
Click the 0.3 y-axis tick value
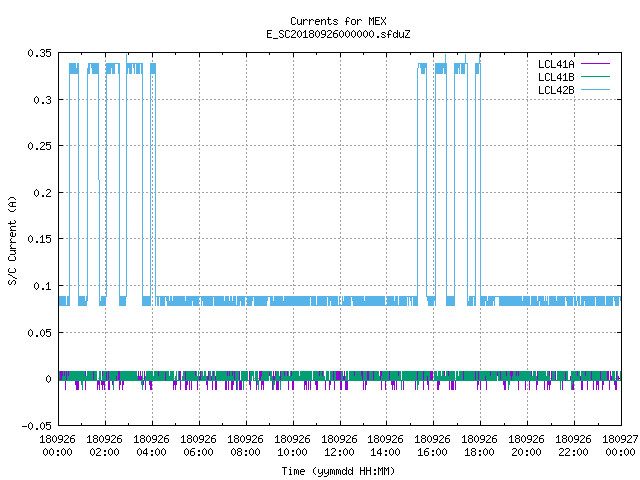(42, 100)
